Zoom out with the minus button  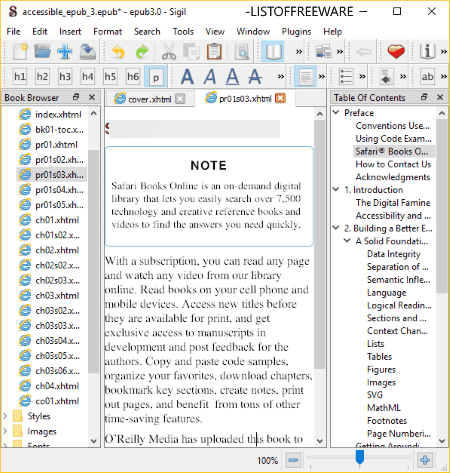(293, 460)
